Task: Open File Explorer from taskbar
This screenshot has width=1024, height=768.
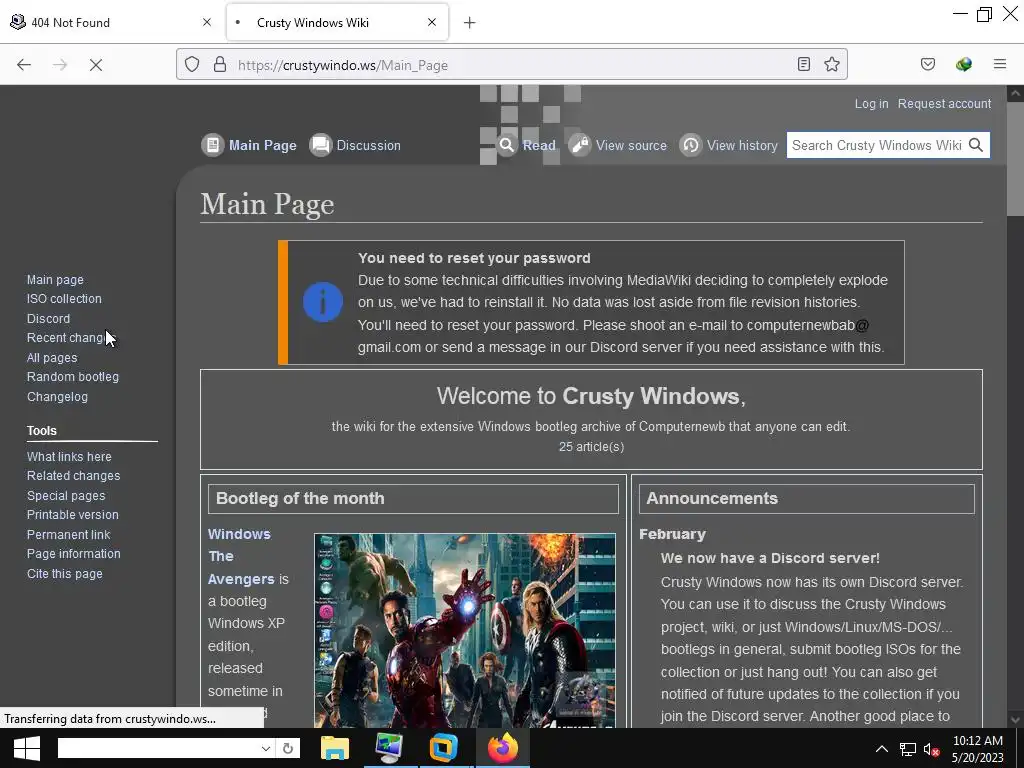Action: pyautogui.click(x=335, y=748)
